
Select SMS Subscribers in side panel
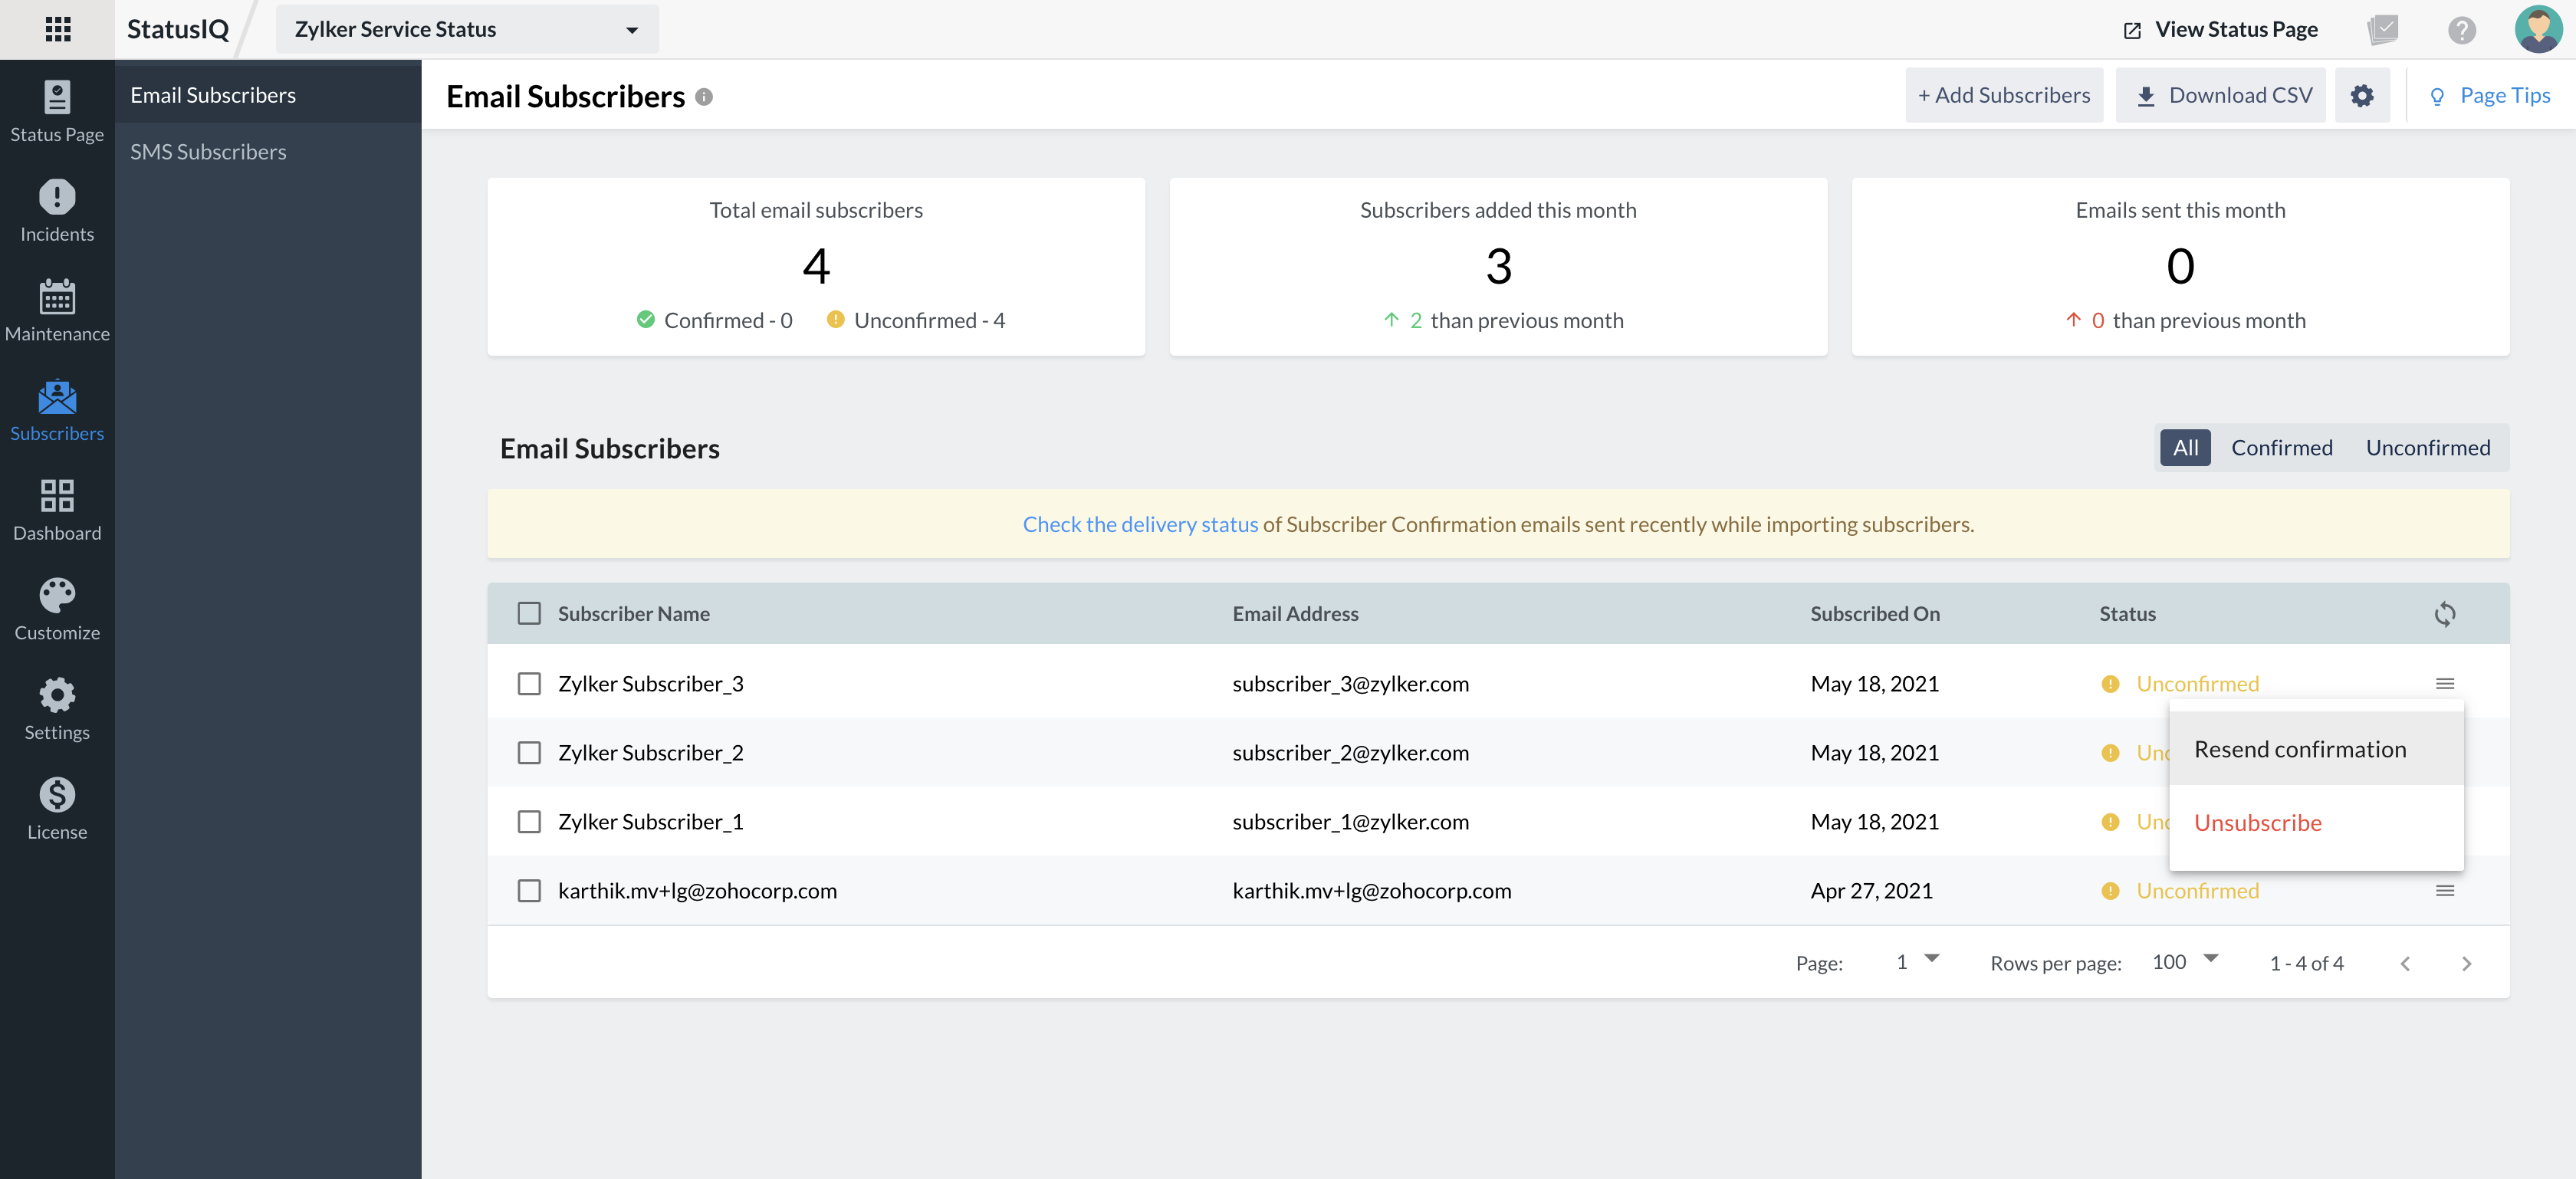coord(208,152)
